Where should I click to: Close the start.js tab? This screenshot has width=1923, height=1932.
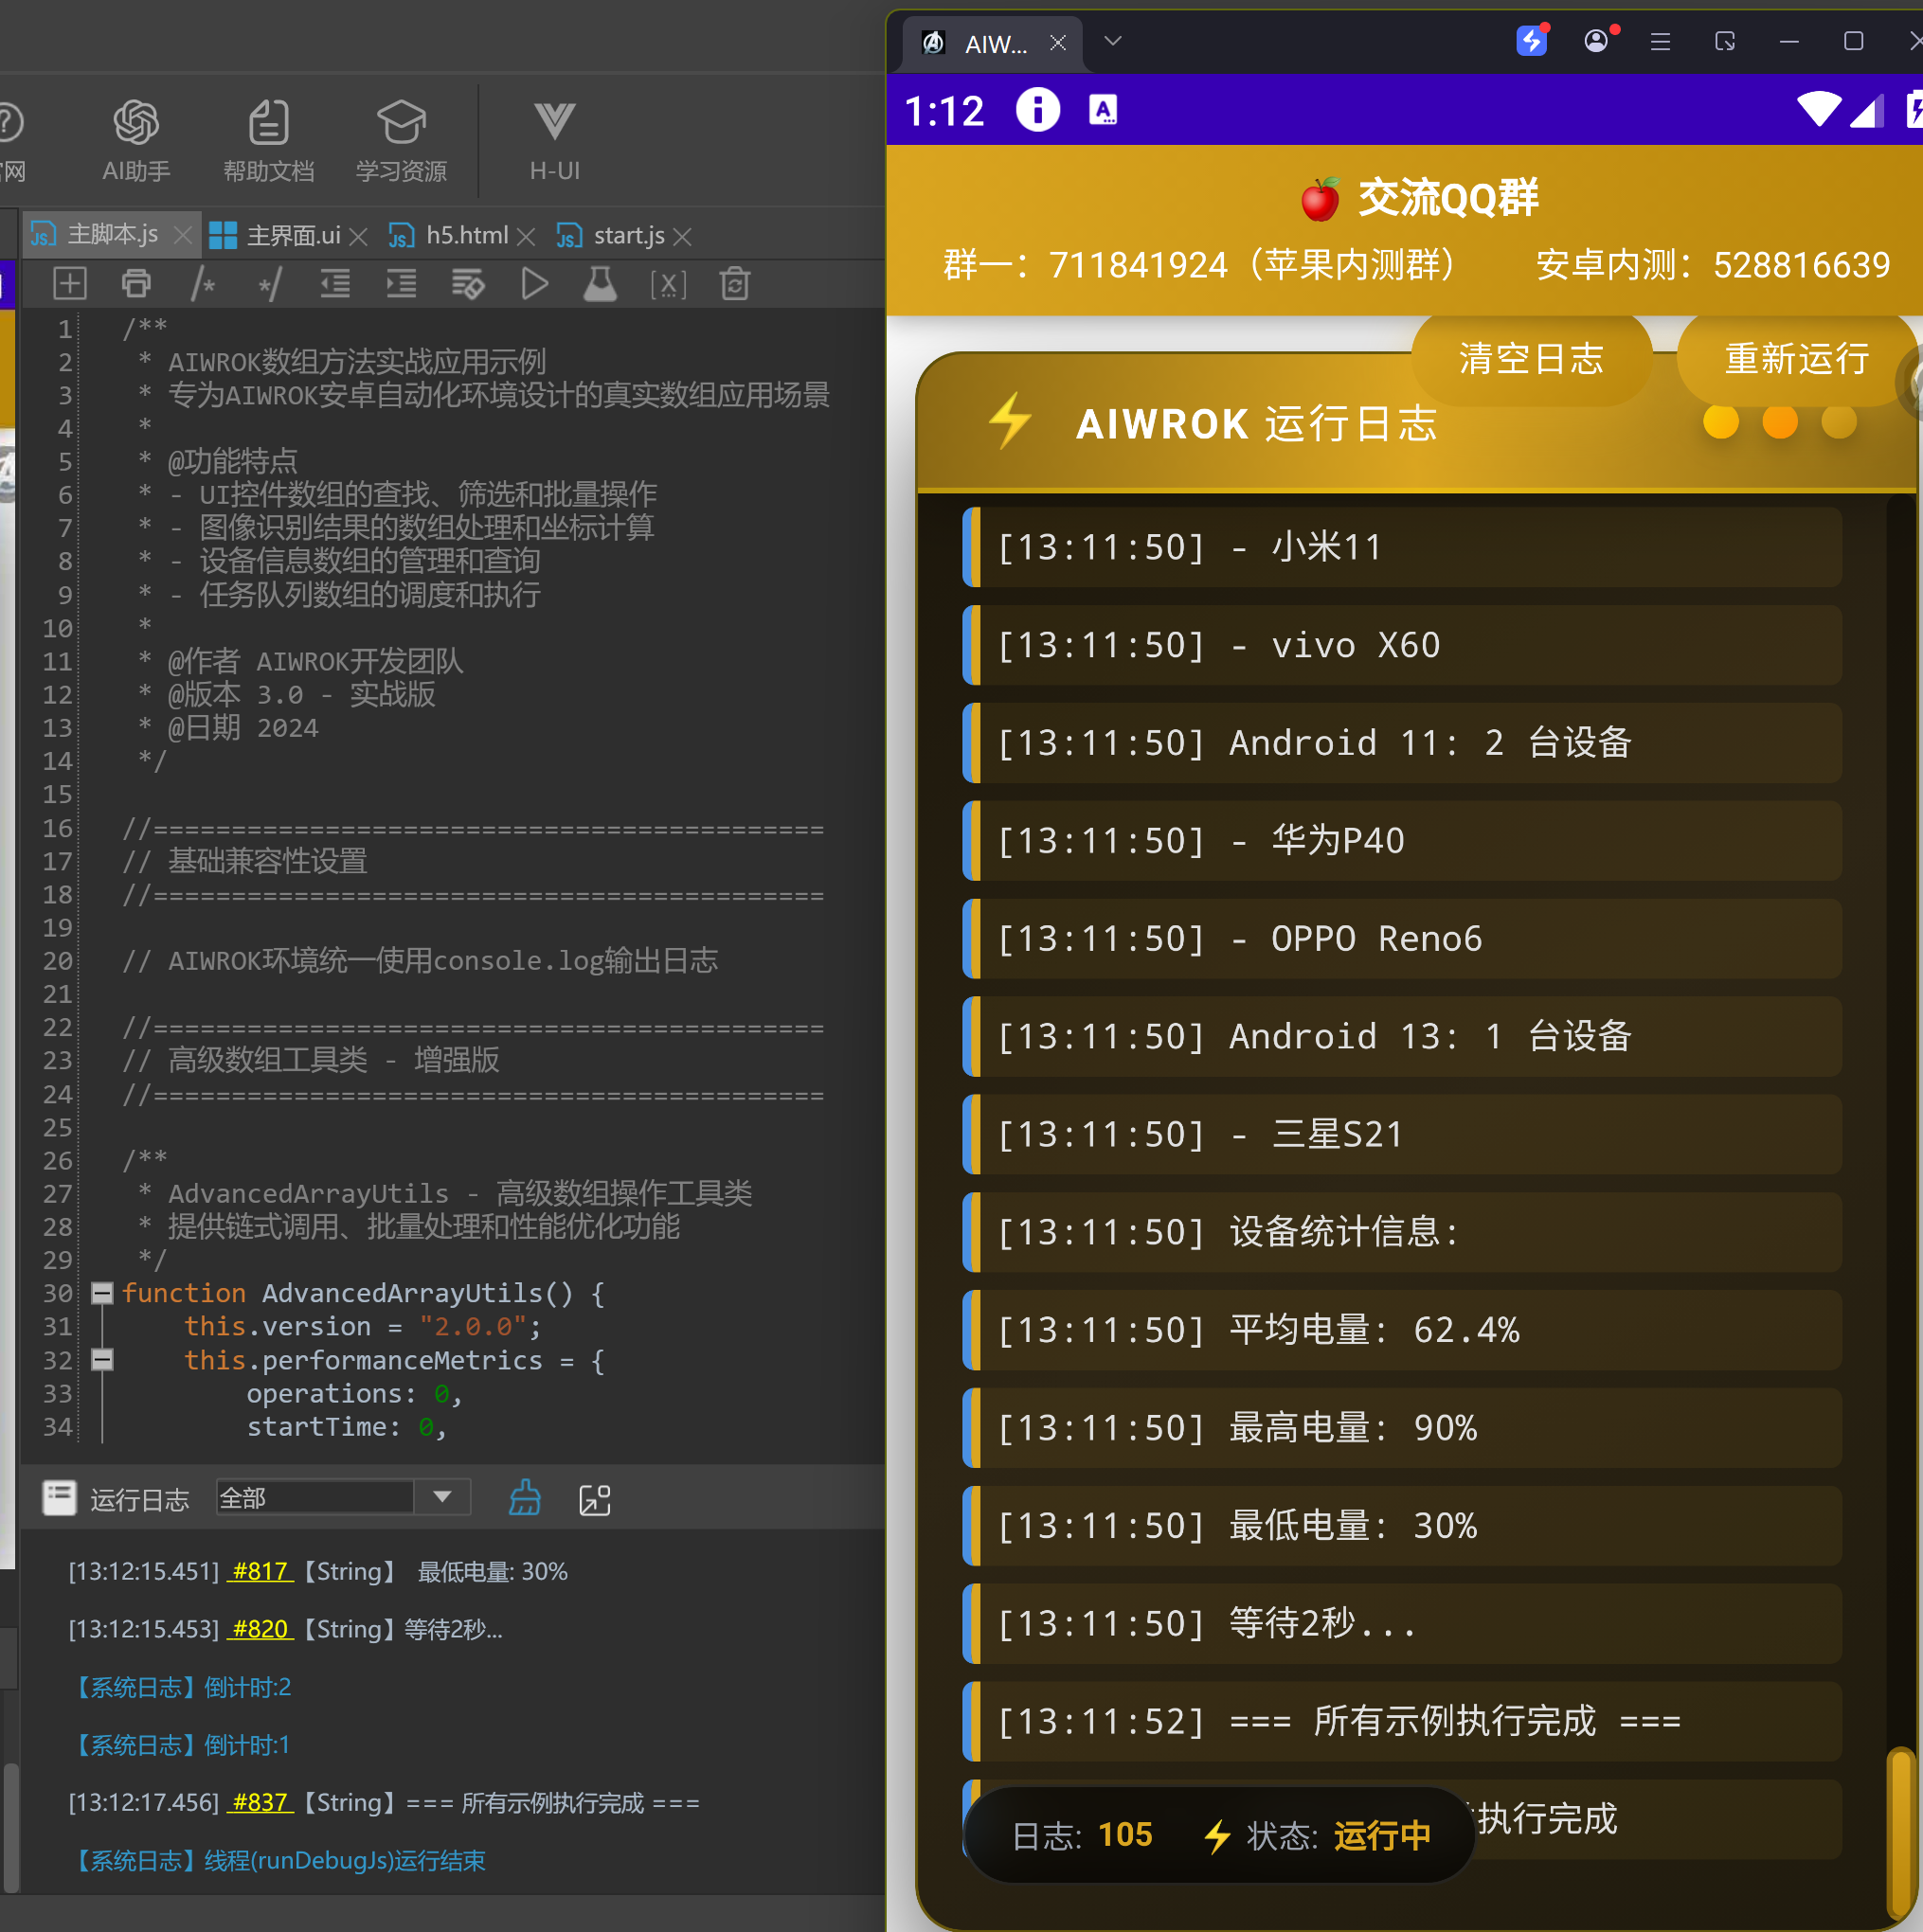[x=682, y=236]
